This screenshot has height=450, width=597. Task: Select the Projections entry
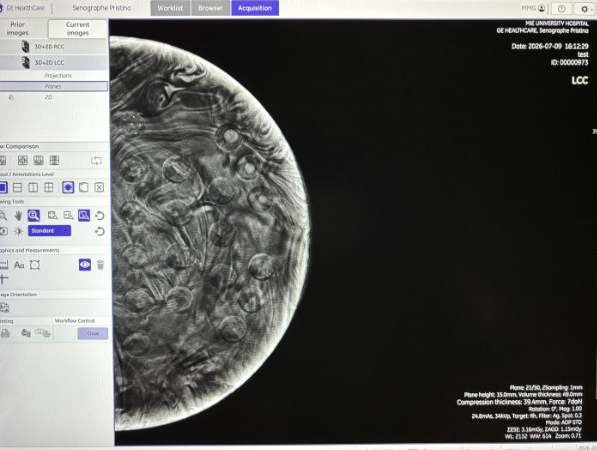(x=57, y=75)
